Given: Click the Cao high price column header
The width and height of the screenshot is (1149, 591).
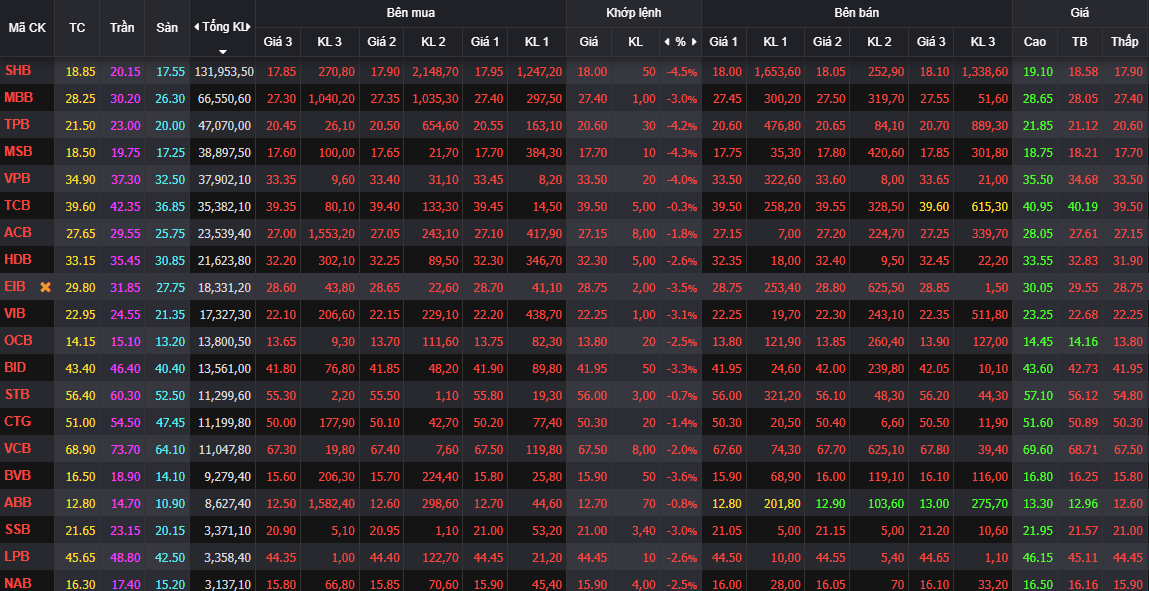Looking at the screenshot, I should tap(1035, 42).
